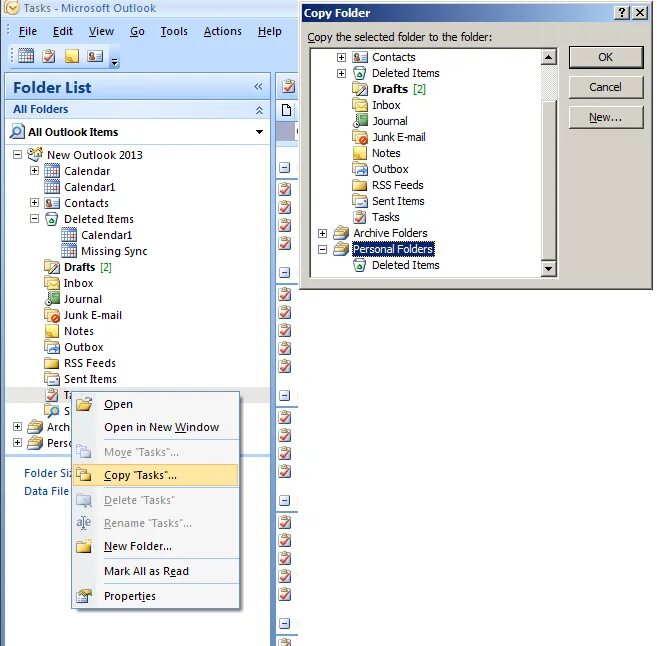The image size is (657, 646).
Task: Open the All Outlook Items dropdown
Action: tap(259, 132)
